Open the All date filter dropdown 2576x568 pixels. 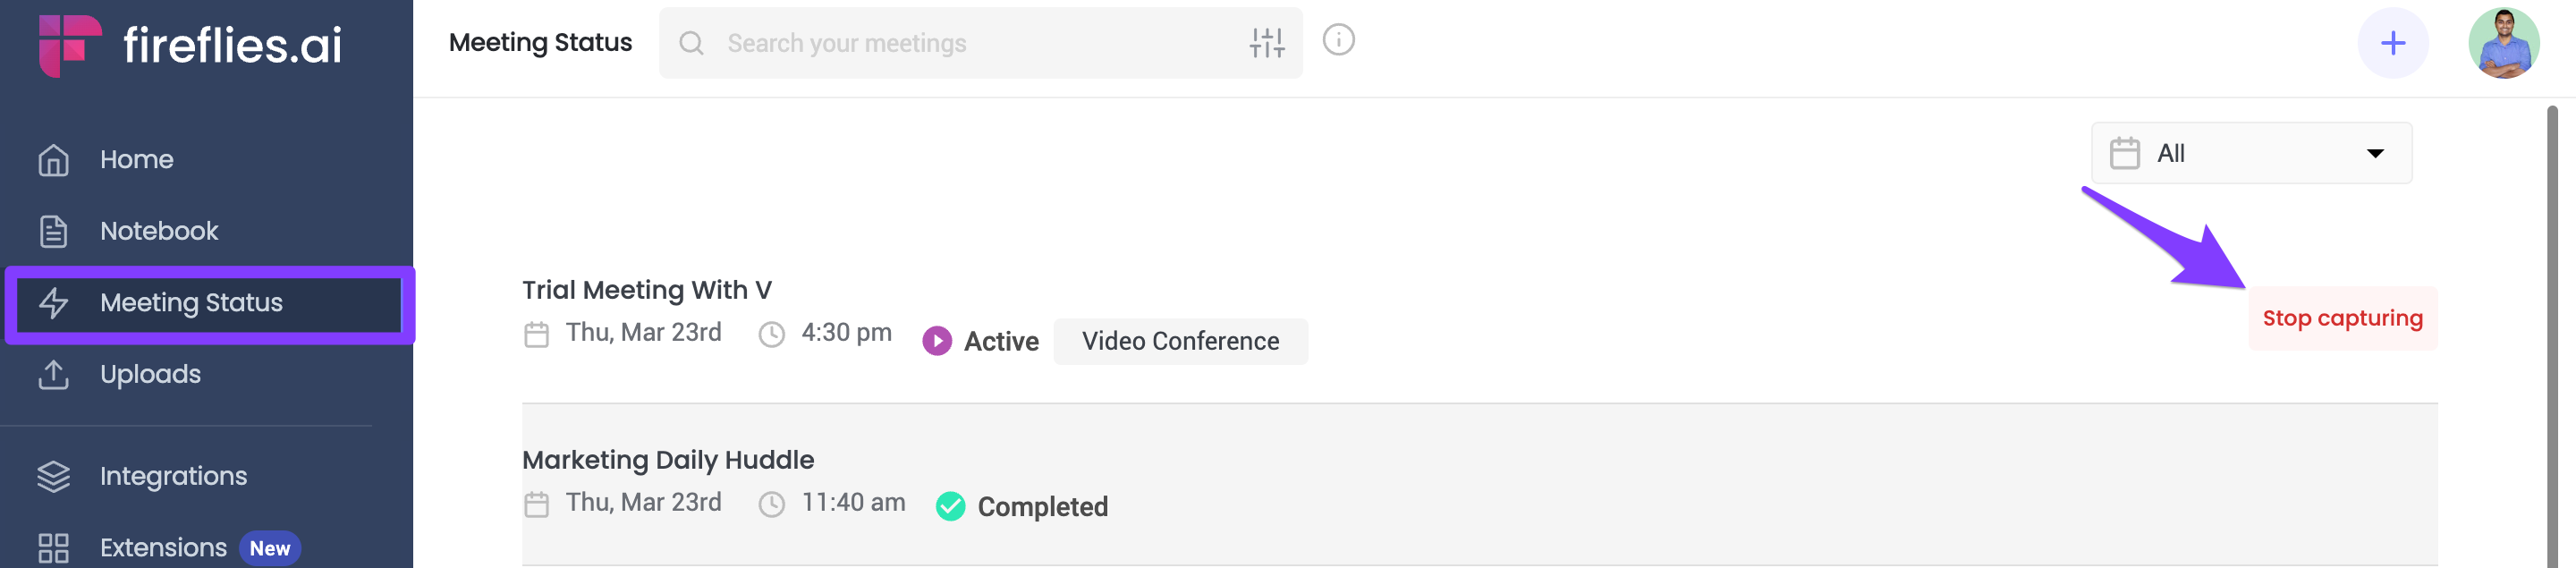click(2251, 153)
